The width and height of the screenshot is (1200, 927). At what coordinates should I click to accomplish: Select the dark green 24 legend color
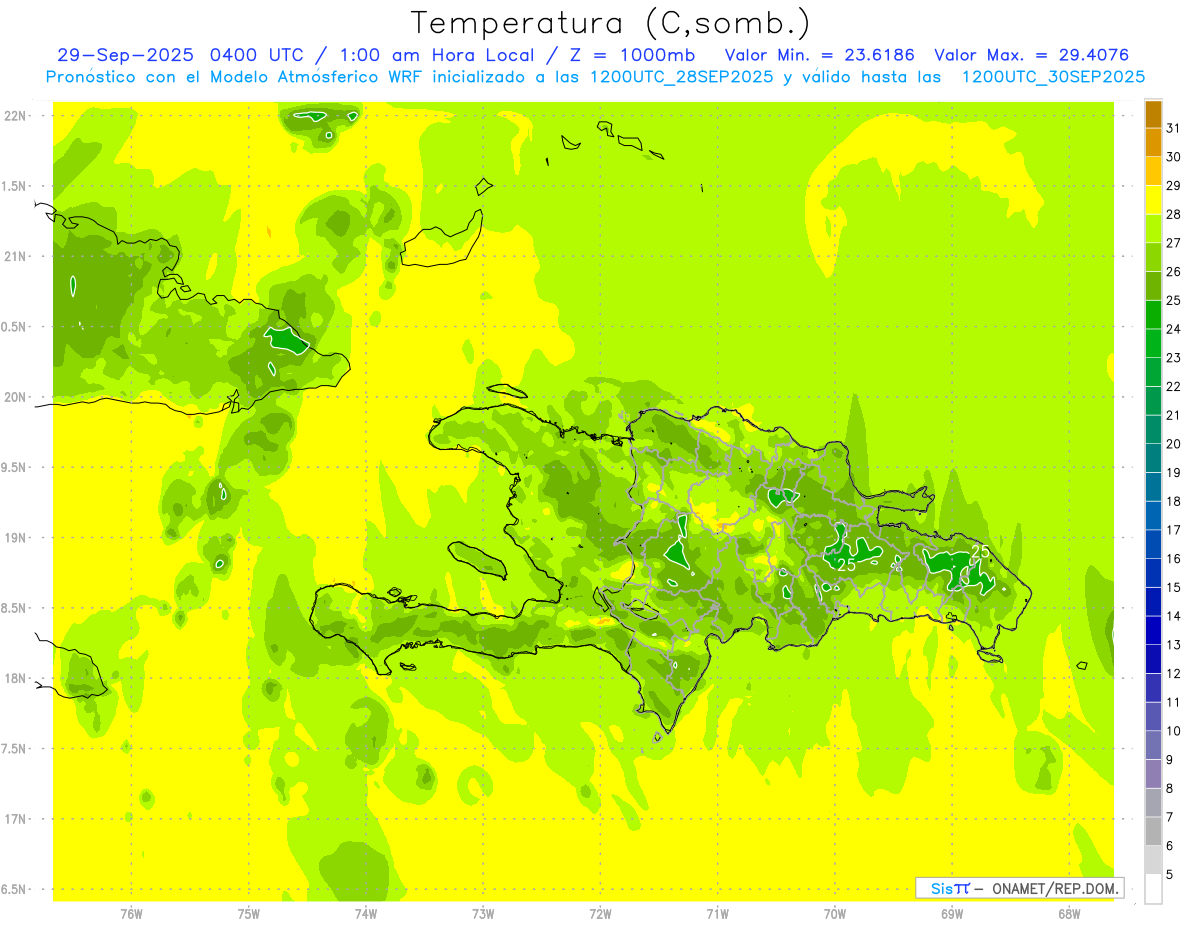1153,315
